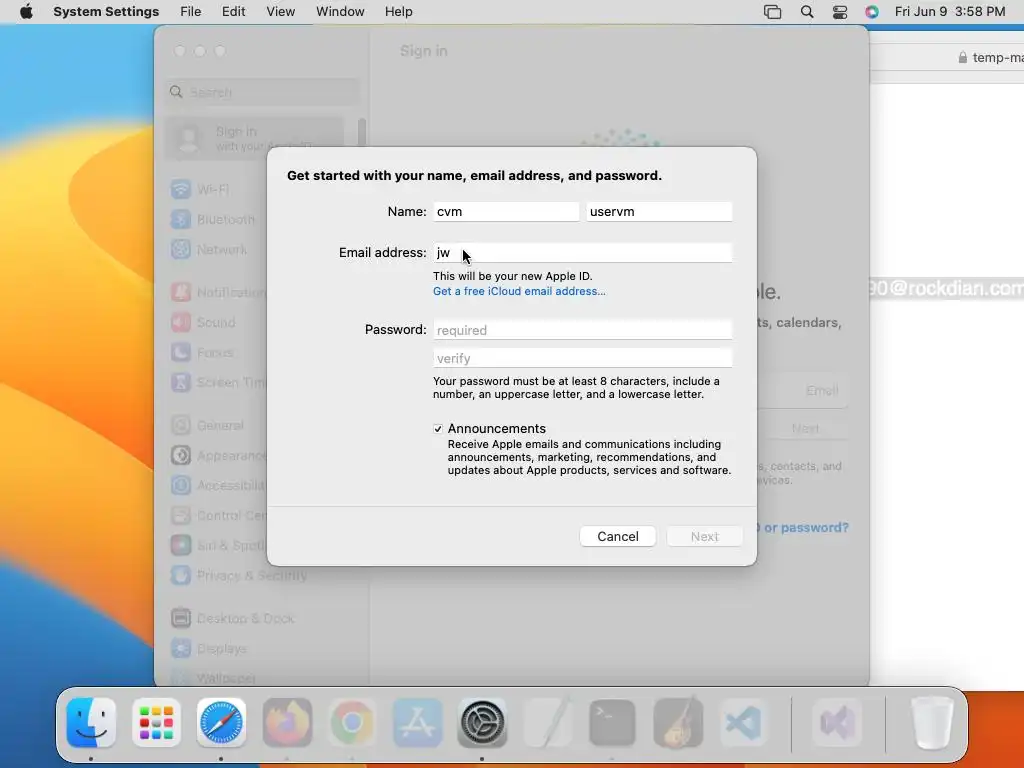Click the Settings sidebar Search field
Viewport: 1024px width, 768px height.
[x=263, y=92]
